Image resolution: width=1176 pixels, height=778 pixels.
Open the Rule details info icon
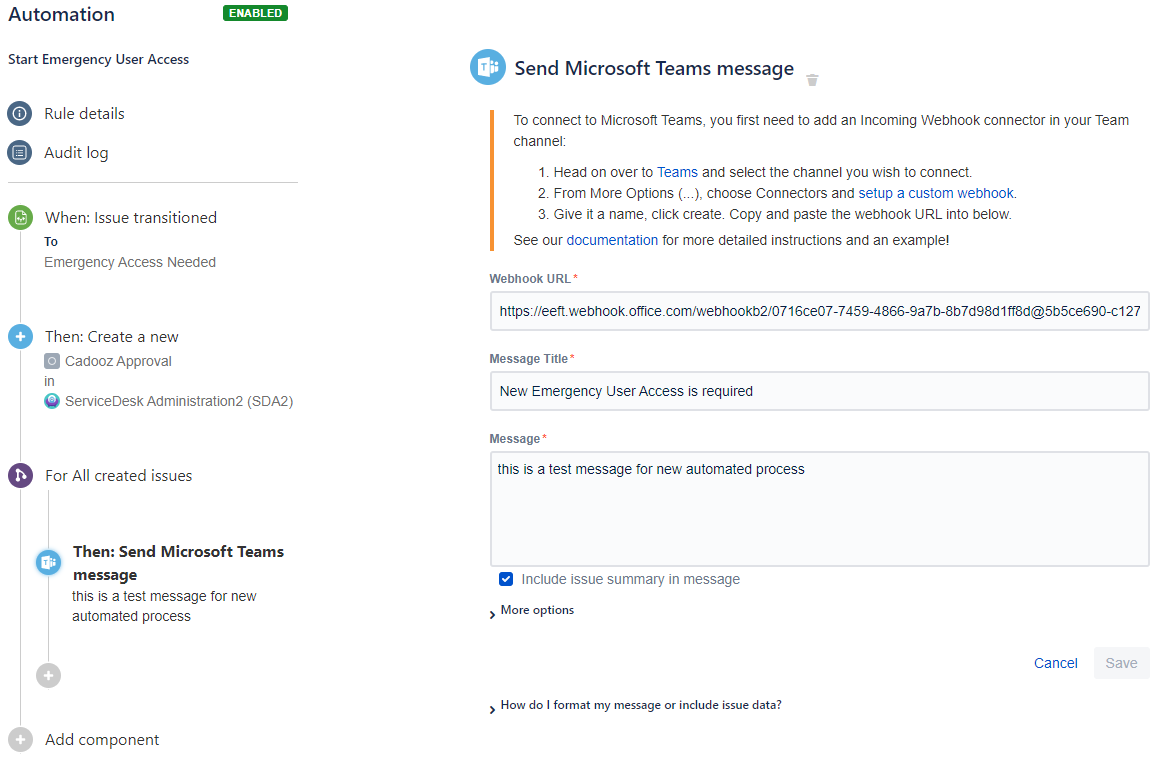pyautogui.click(x=20, y=113)
